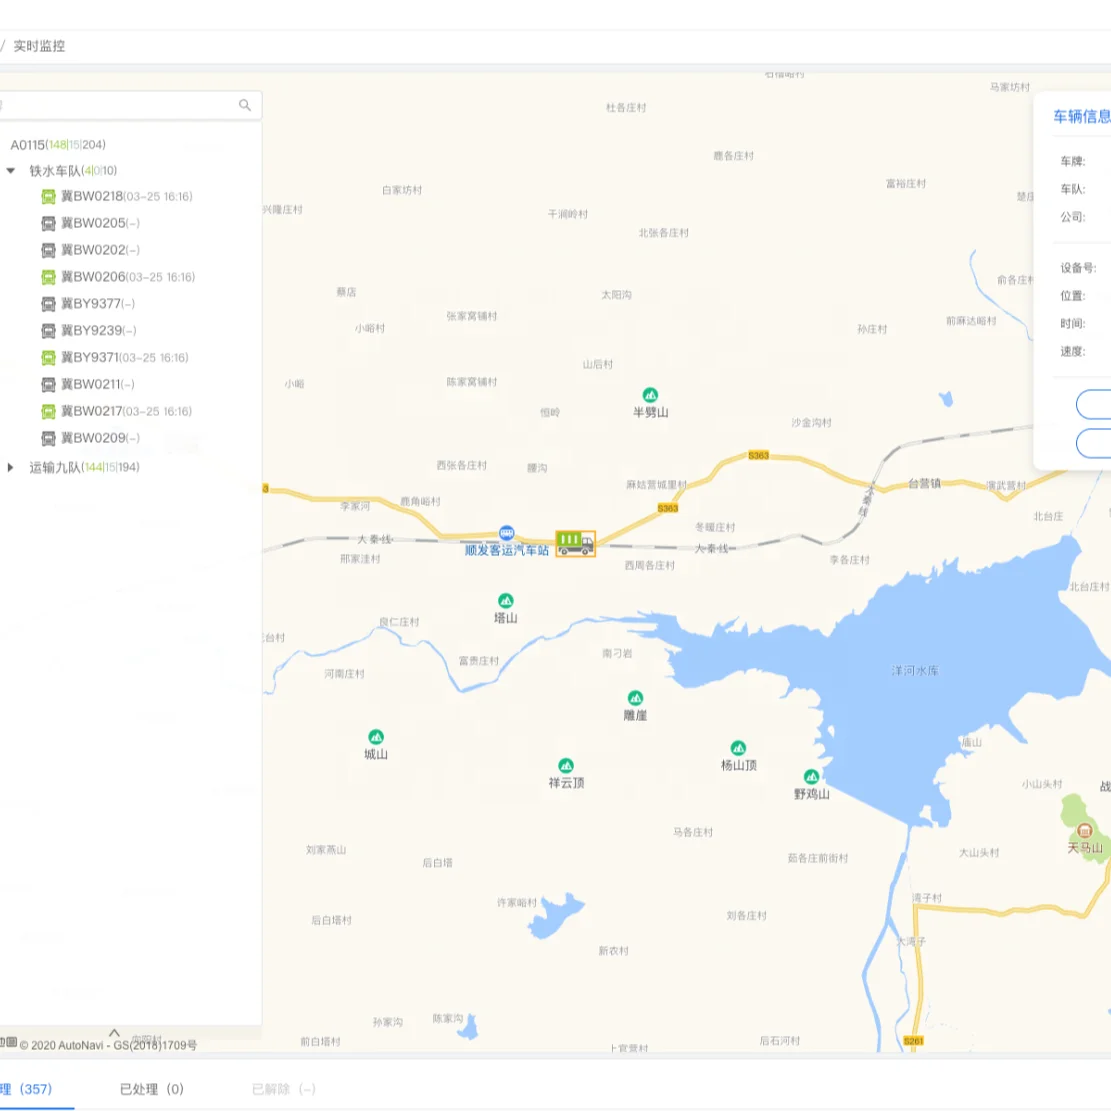Click the 半劈山 mountain marker
This screenshot has height=1111, width=1111.
click(x=650, y=395)
